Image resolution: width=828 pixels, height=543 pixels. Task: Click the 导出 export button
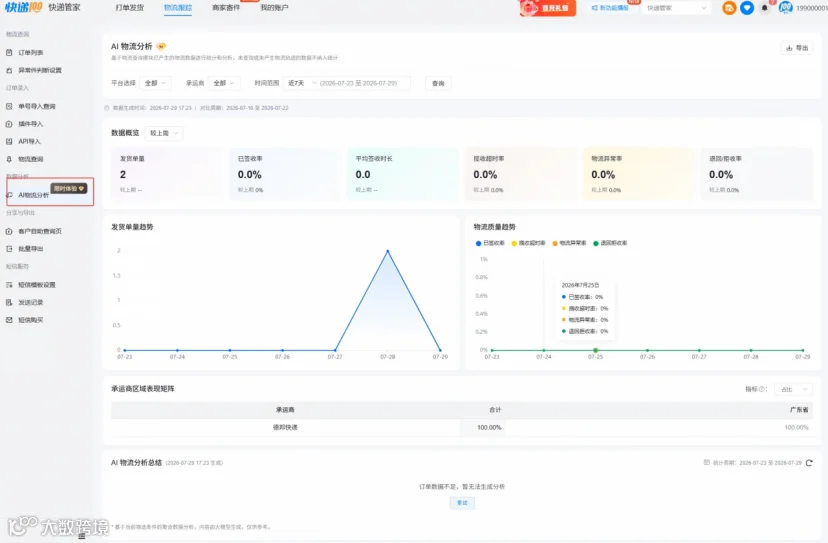(x=797, y=48)
